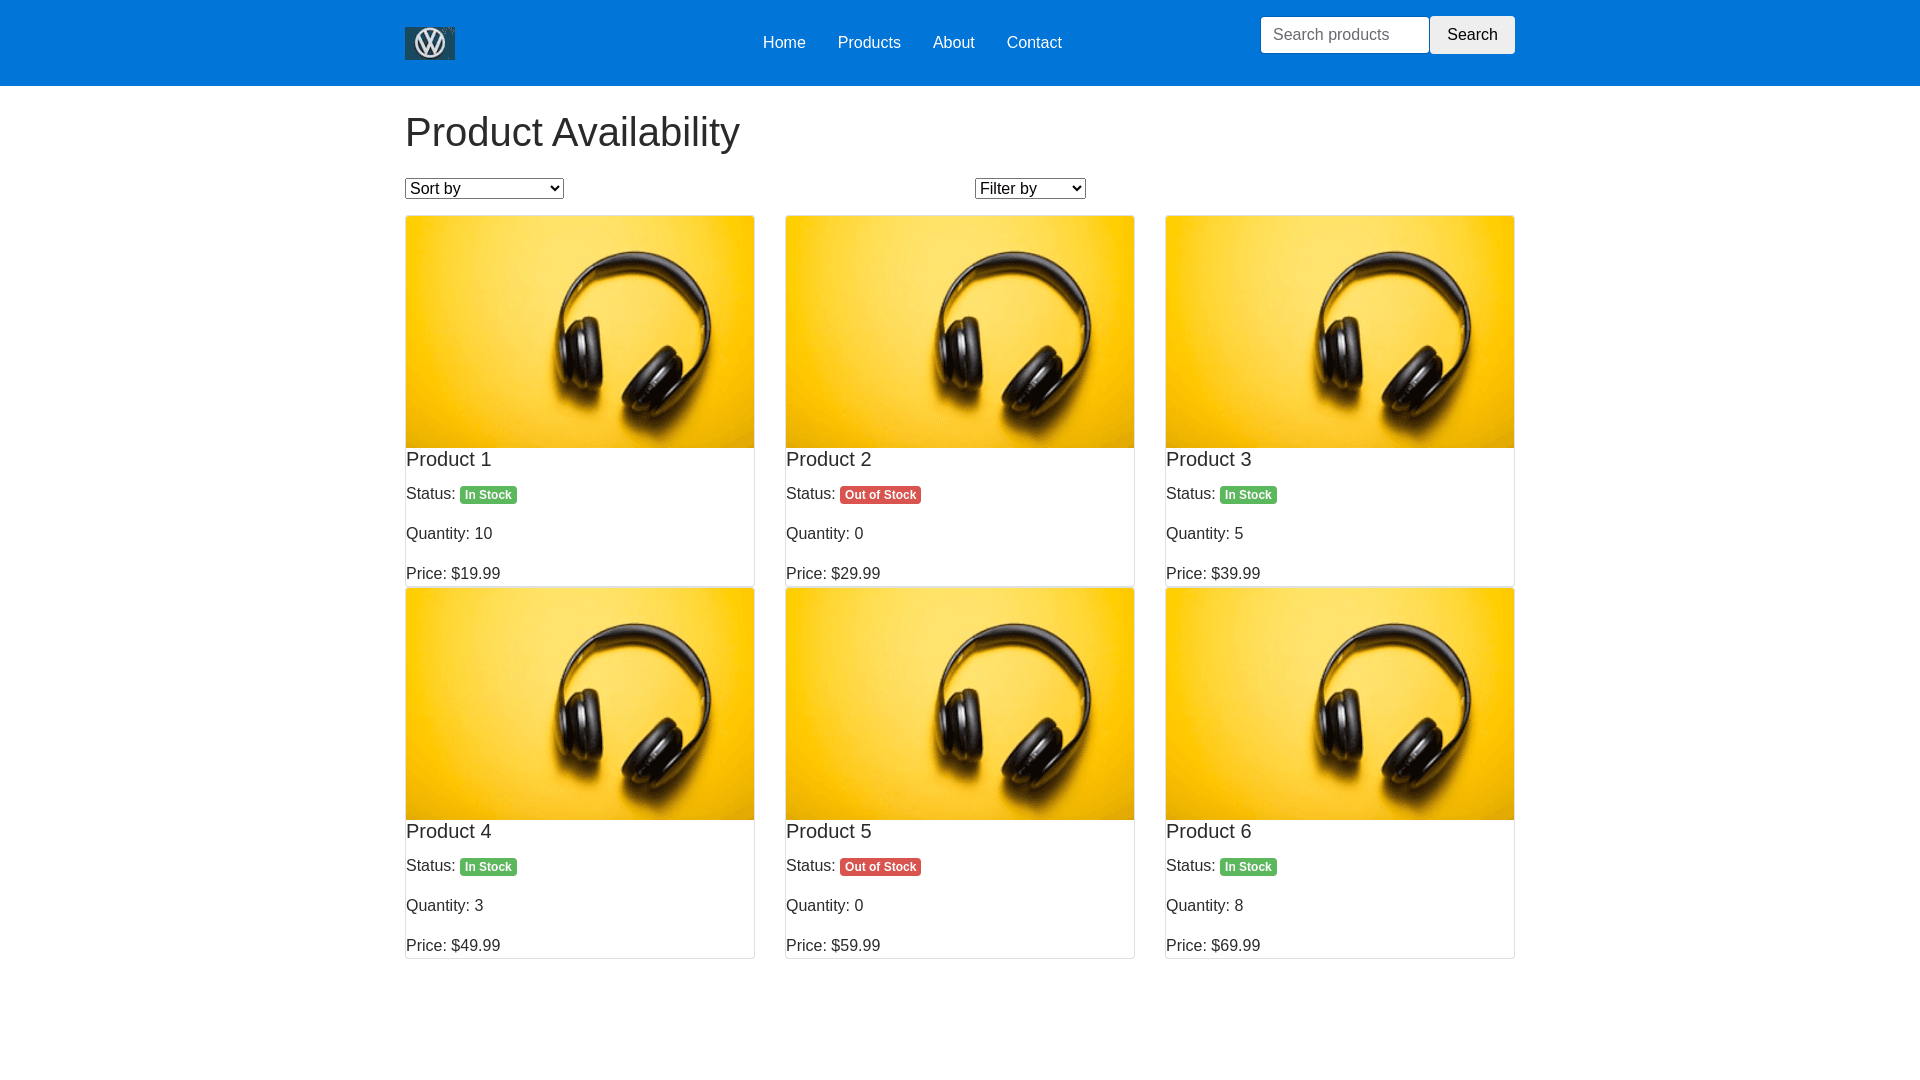The image size is (1920, 1080).
Task: Open the Filter by dropdown
Action: 1030,189
